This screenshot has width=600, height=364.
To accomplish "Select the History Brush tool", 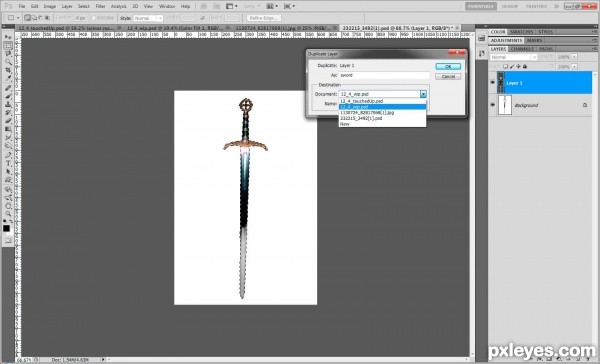I will click(8, 113).
